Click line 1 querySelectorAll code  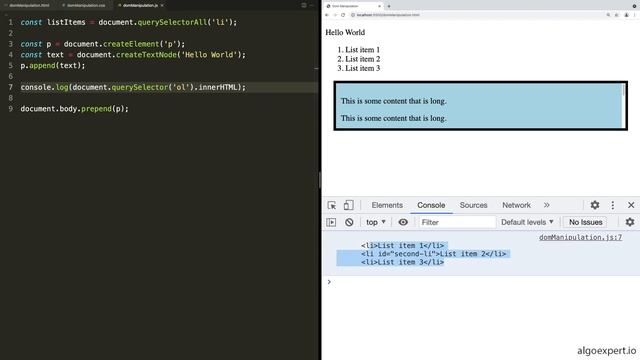(129, 22)
